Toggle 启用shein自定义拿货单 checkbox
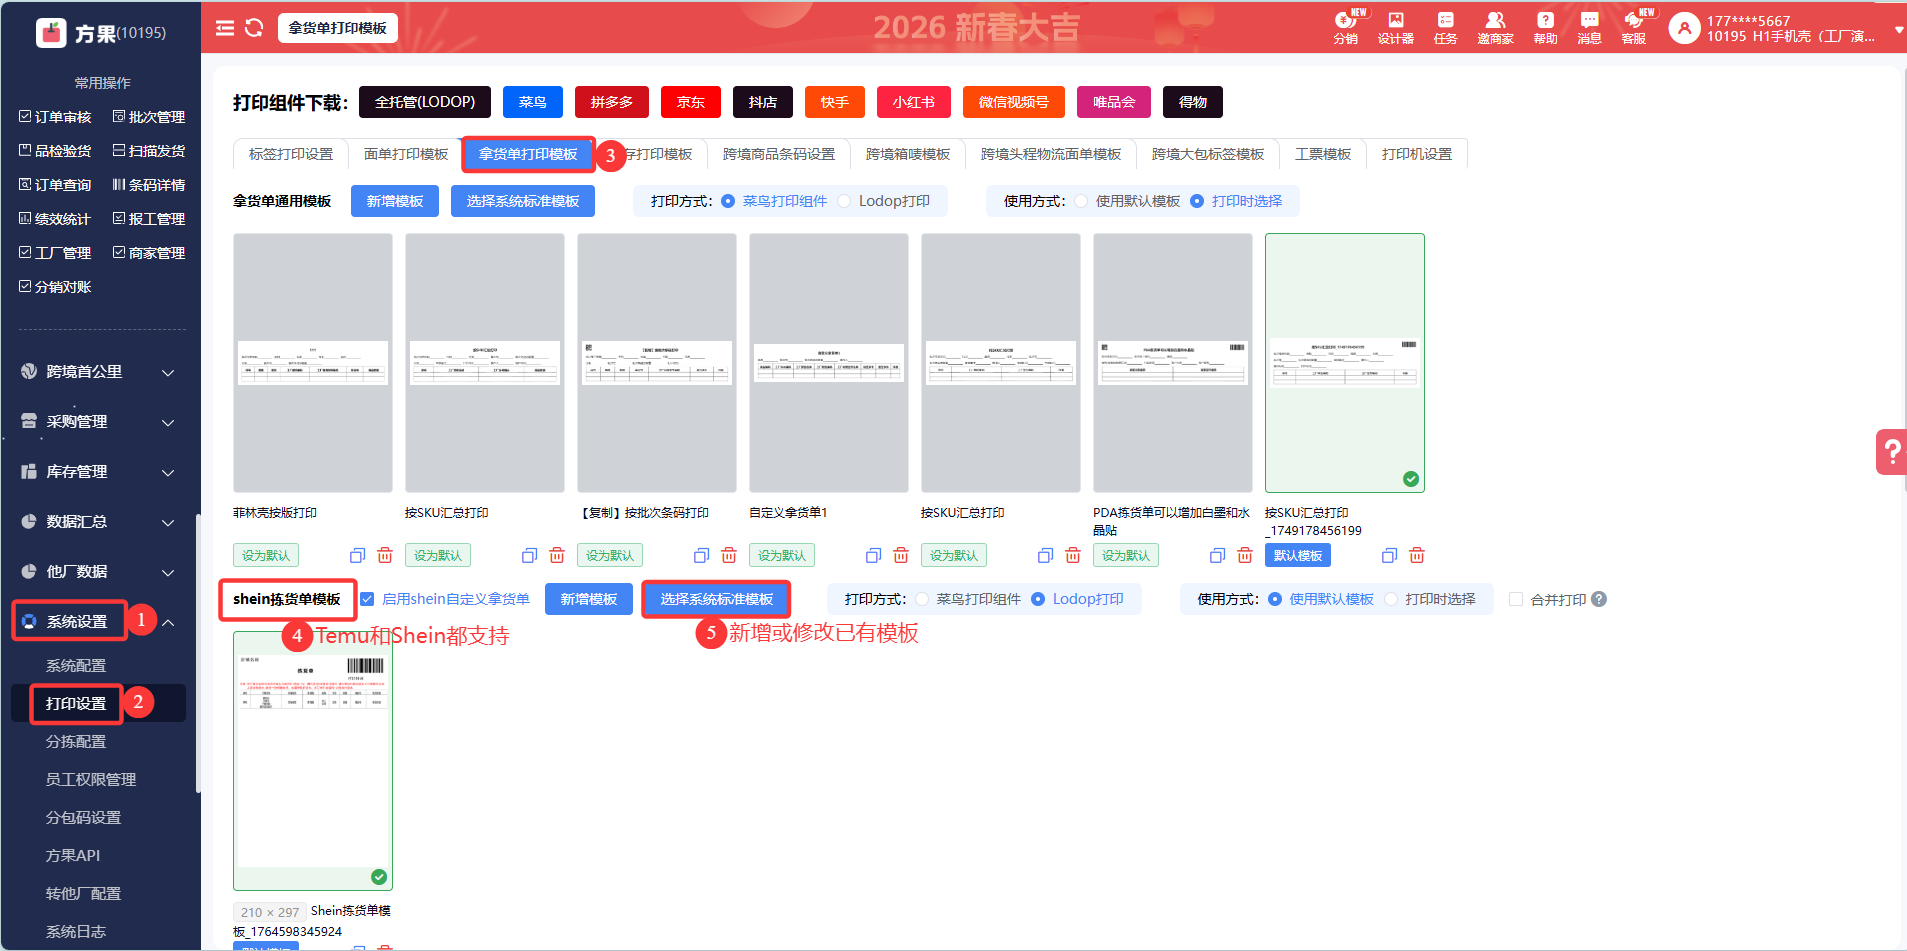Viewport: 1907px width, 951px height. click(367, 599)
